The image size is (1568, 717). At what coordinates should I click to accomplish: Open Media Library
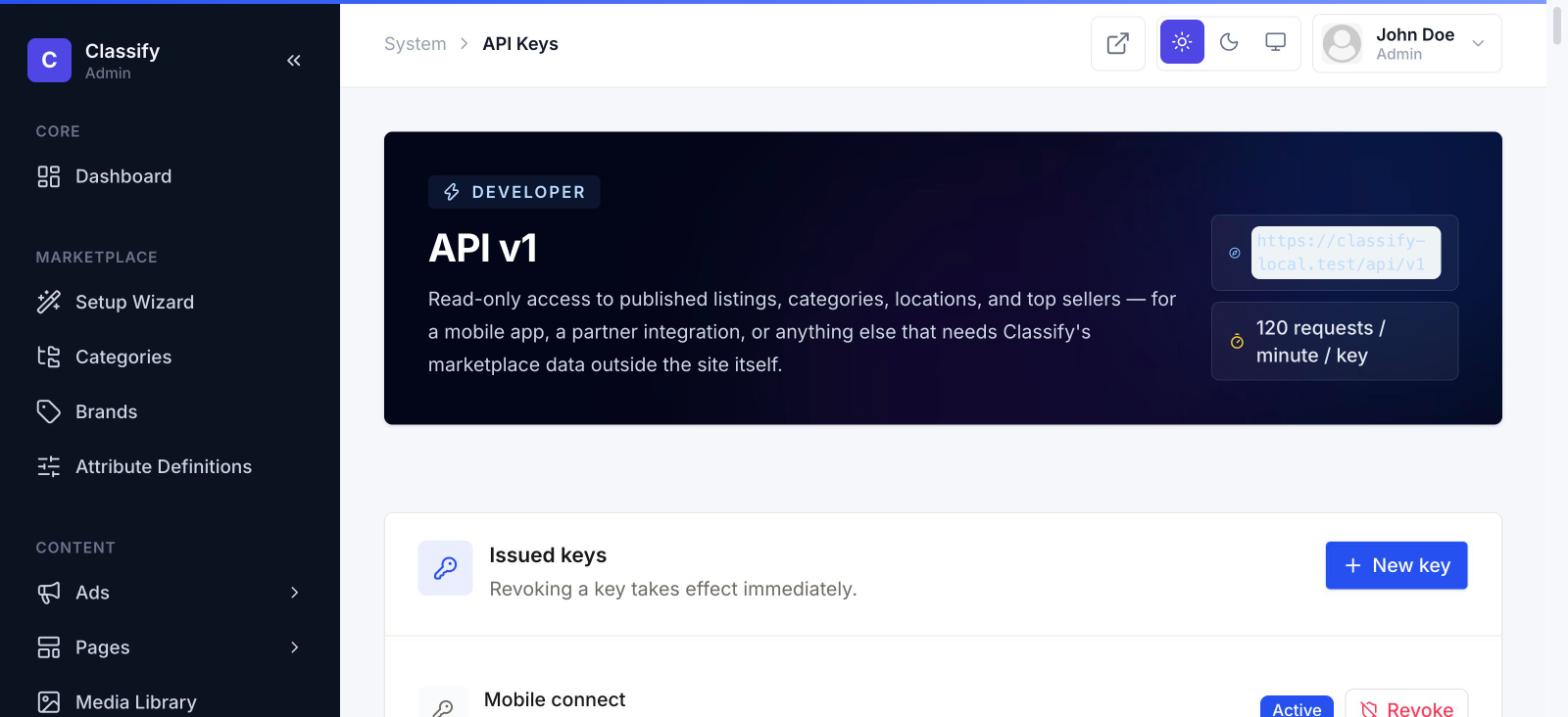170,703
